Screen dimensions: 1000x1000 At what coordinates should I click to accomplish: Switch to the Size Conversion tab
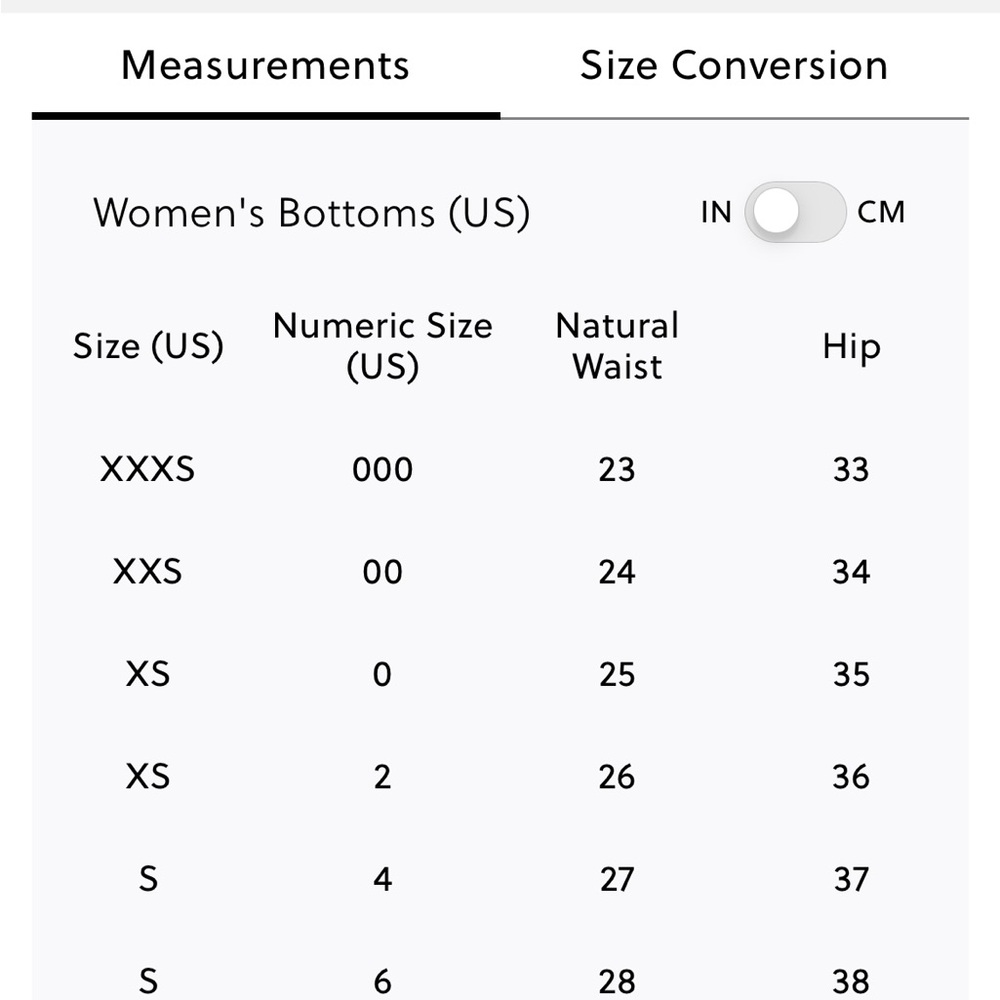click(734, 66)
